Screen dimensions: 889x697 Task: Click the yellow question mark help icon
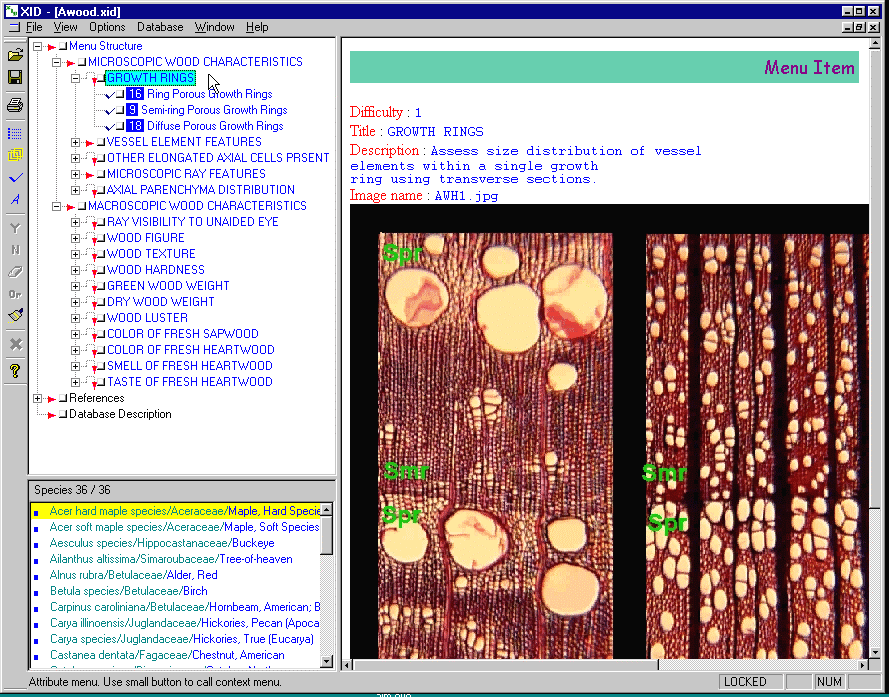coord(15,371)
